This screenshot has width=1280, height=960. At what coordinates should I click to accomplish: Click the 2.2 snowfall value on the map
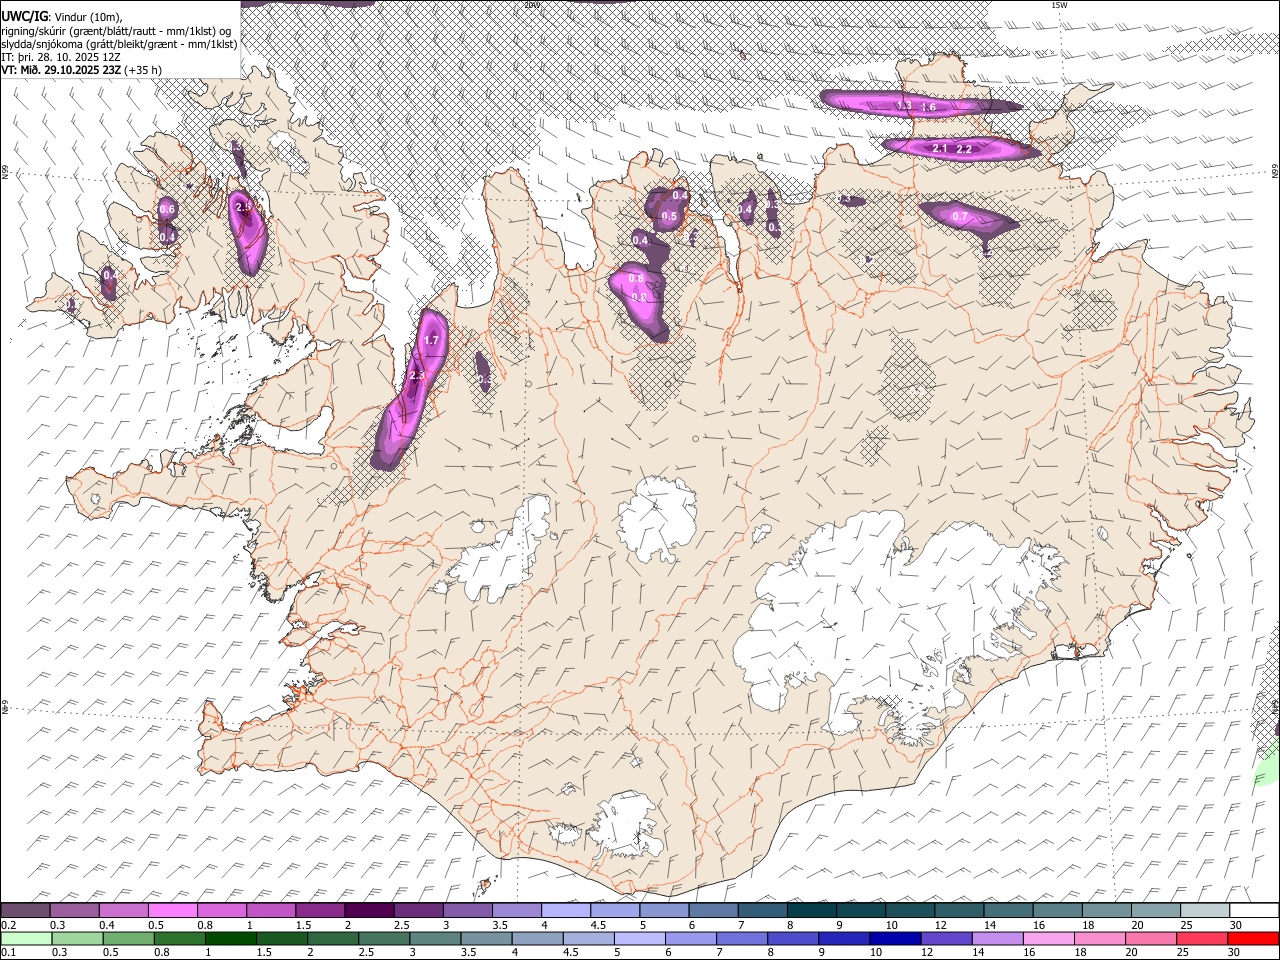pos(965,149)
